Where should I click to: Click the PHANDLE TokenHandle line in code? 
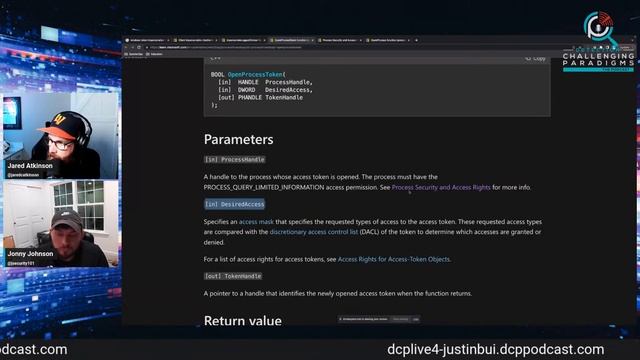(x=260, y=98)
